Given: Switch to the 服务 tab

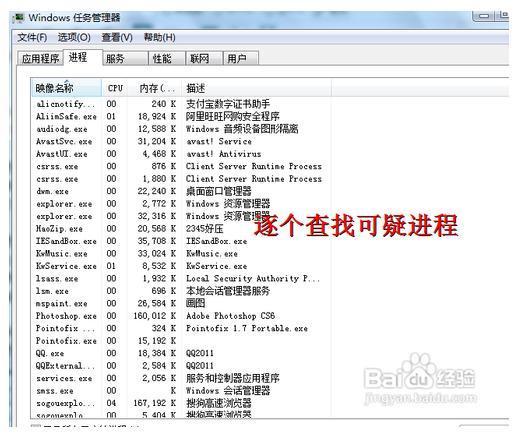Looking at the screenshot, I should tap(125, 59).
